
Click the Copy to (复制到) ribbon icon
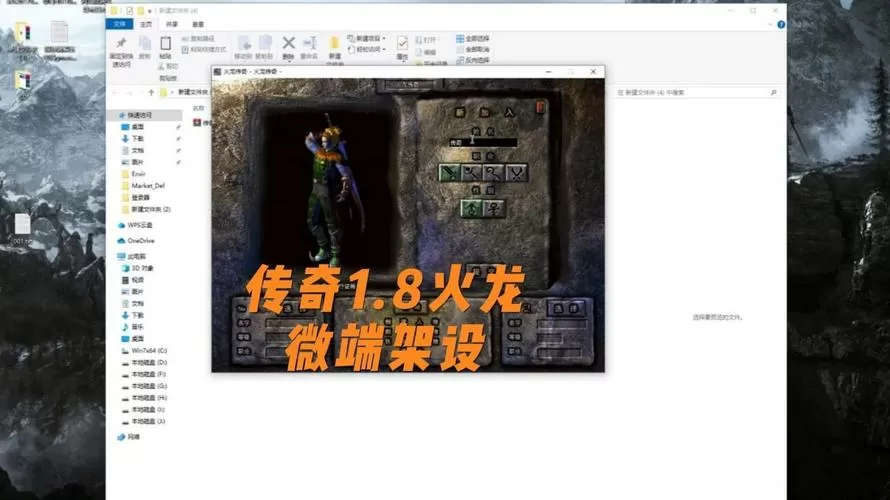click(x=264, y=48)
